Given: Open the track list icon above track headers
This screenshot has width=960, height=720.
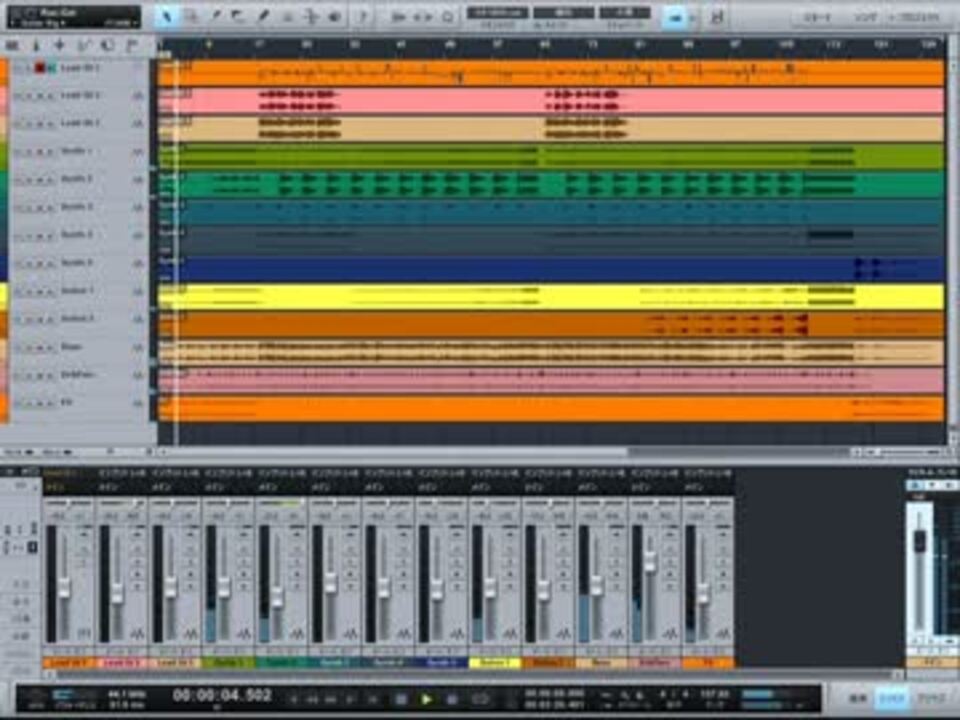Looking at the screenshot, I should (x=12, y=45).
